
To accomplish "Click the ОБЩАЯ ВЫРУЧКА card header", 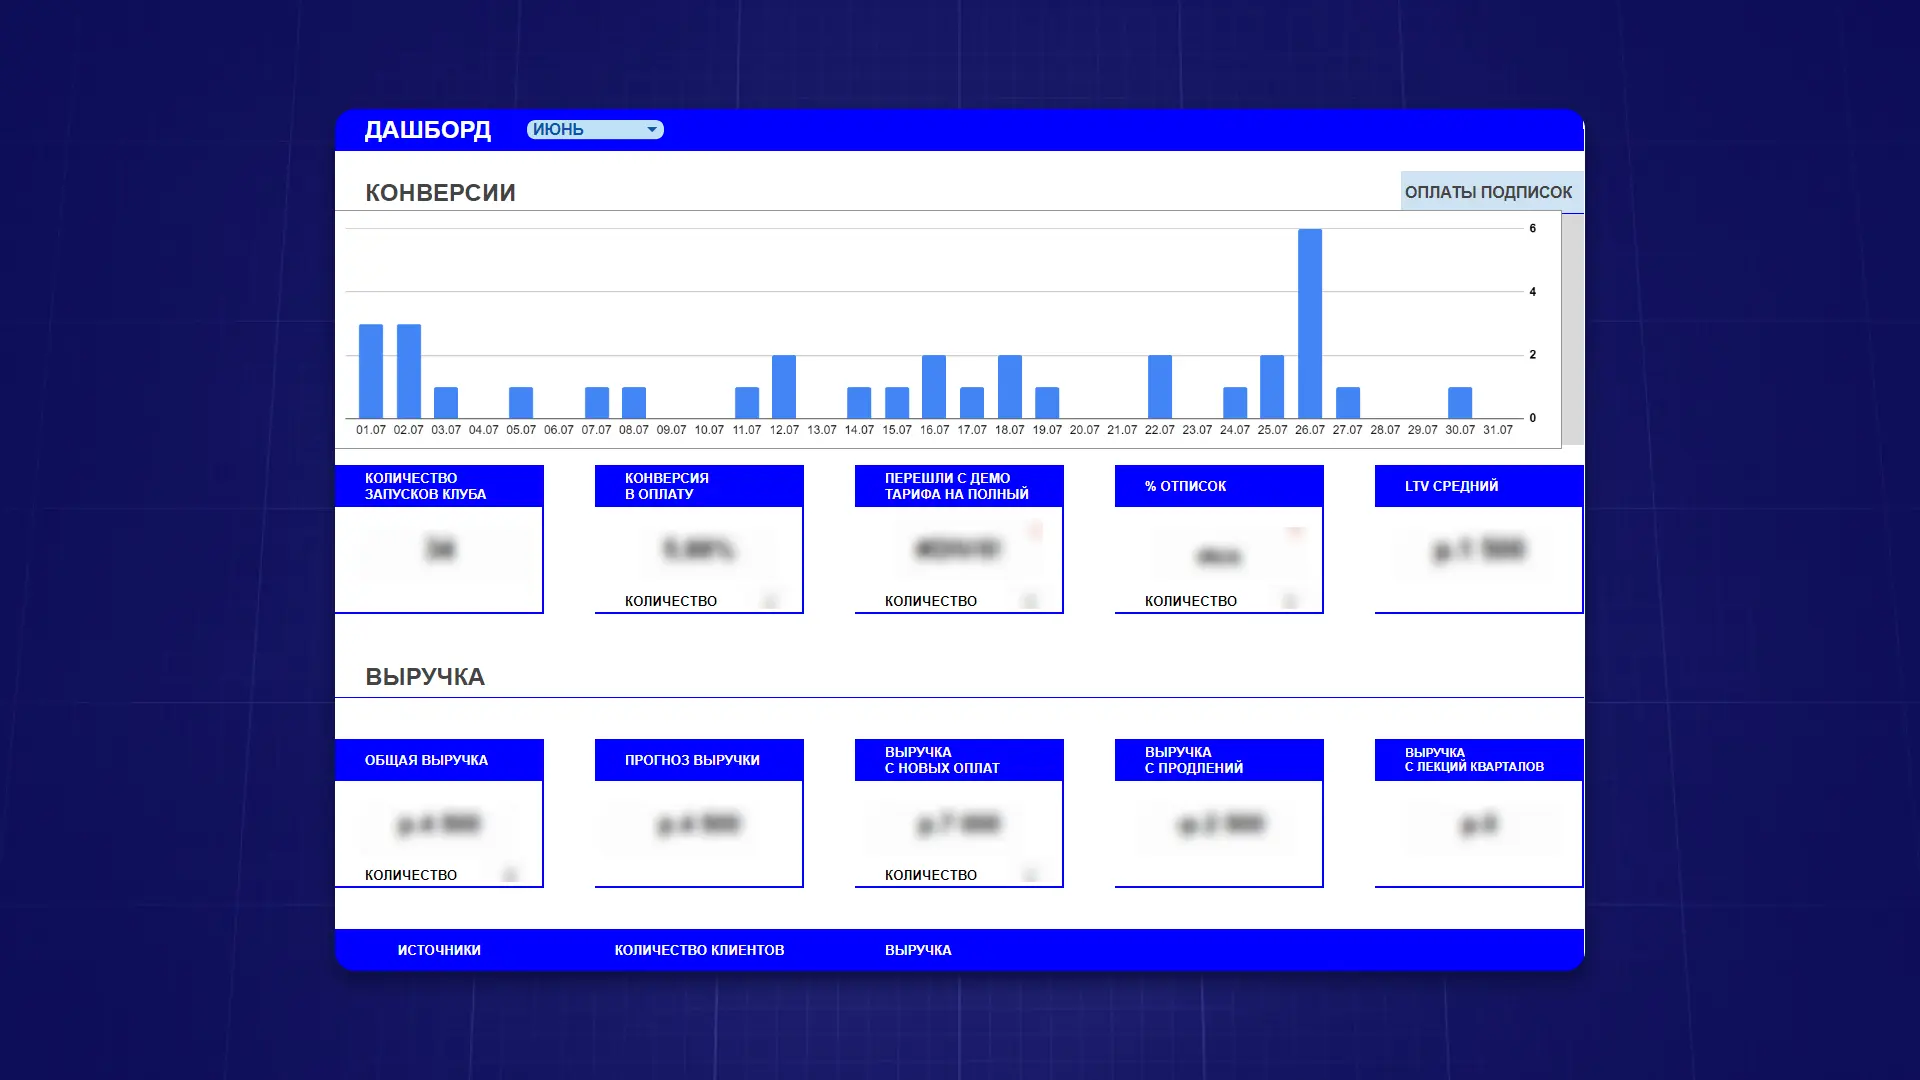I will 439,760.
